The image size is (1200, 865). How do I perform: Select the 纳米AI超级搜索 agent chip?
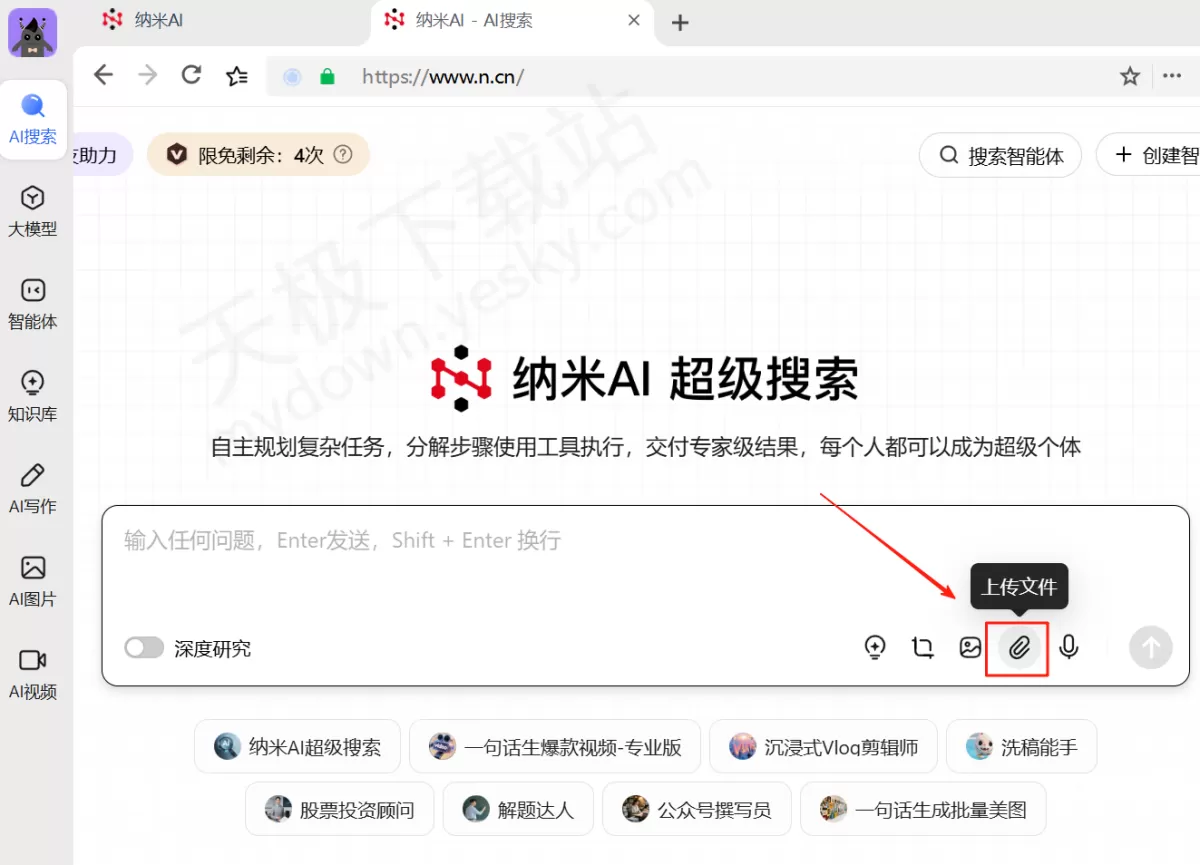(x=297, y=747)
